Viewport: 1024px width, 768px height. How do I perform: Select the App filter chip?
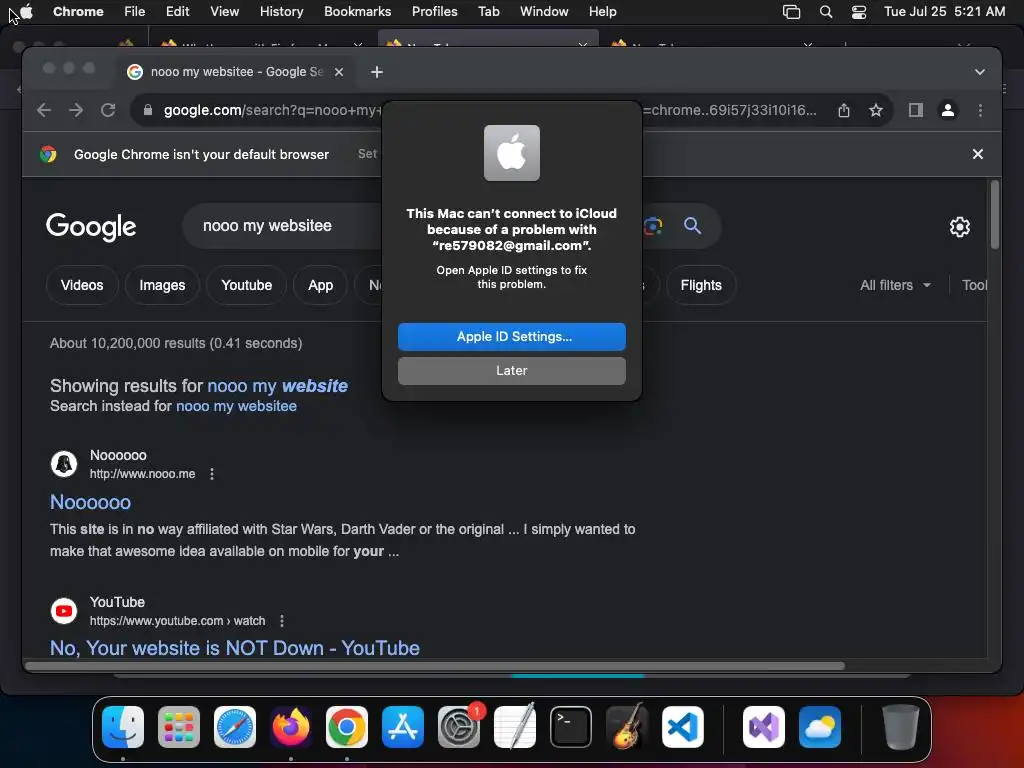click(320, 285)
